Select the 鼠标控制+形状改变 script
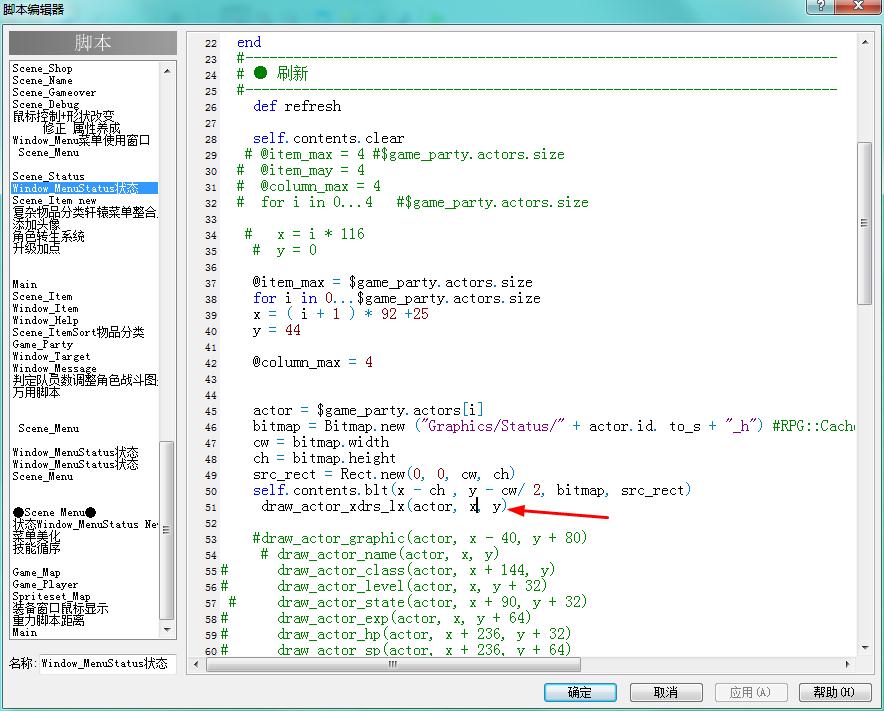Screen dimensions: 884x711 (63, 116)
